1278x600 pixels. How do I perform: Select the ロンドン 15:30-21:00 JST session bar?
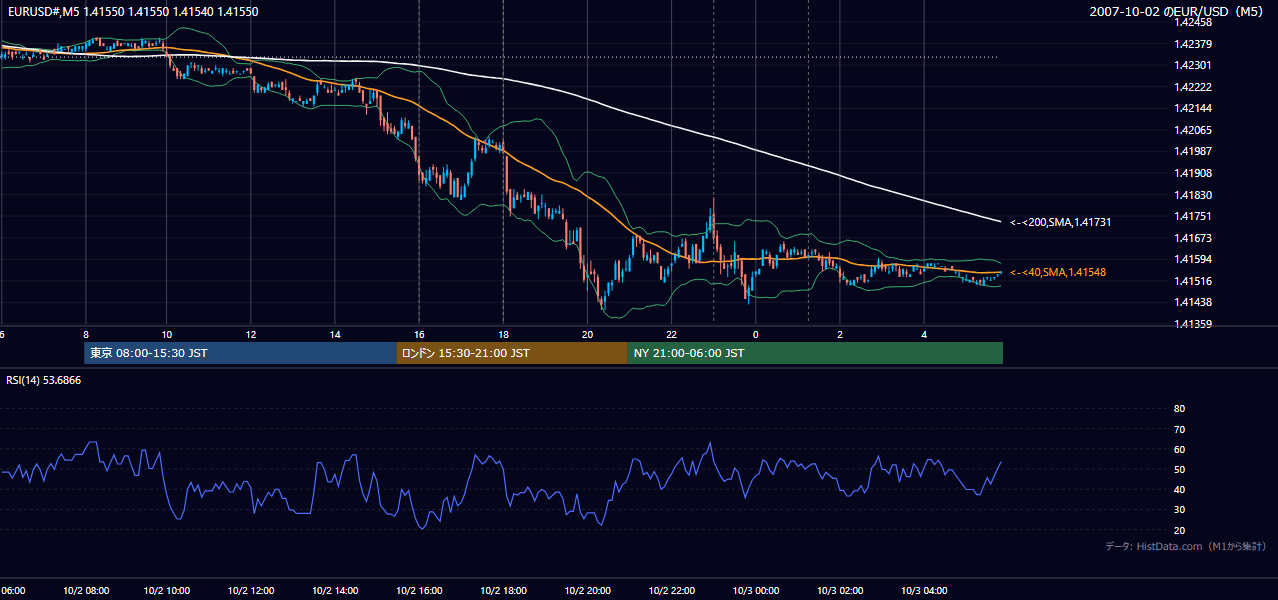pos(512,353)
